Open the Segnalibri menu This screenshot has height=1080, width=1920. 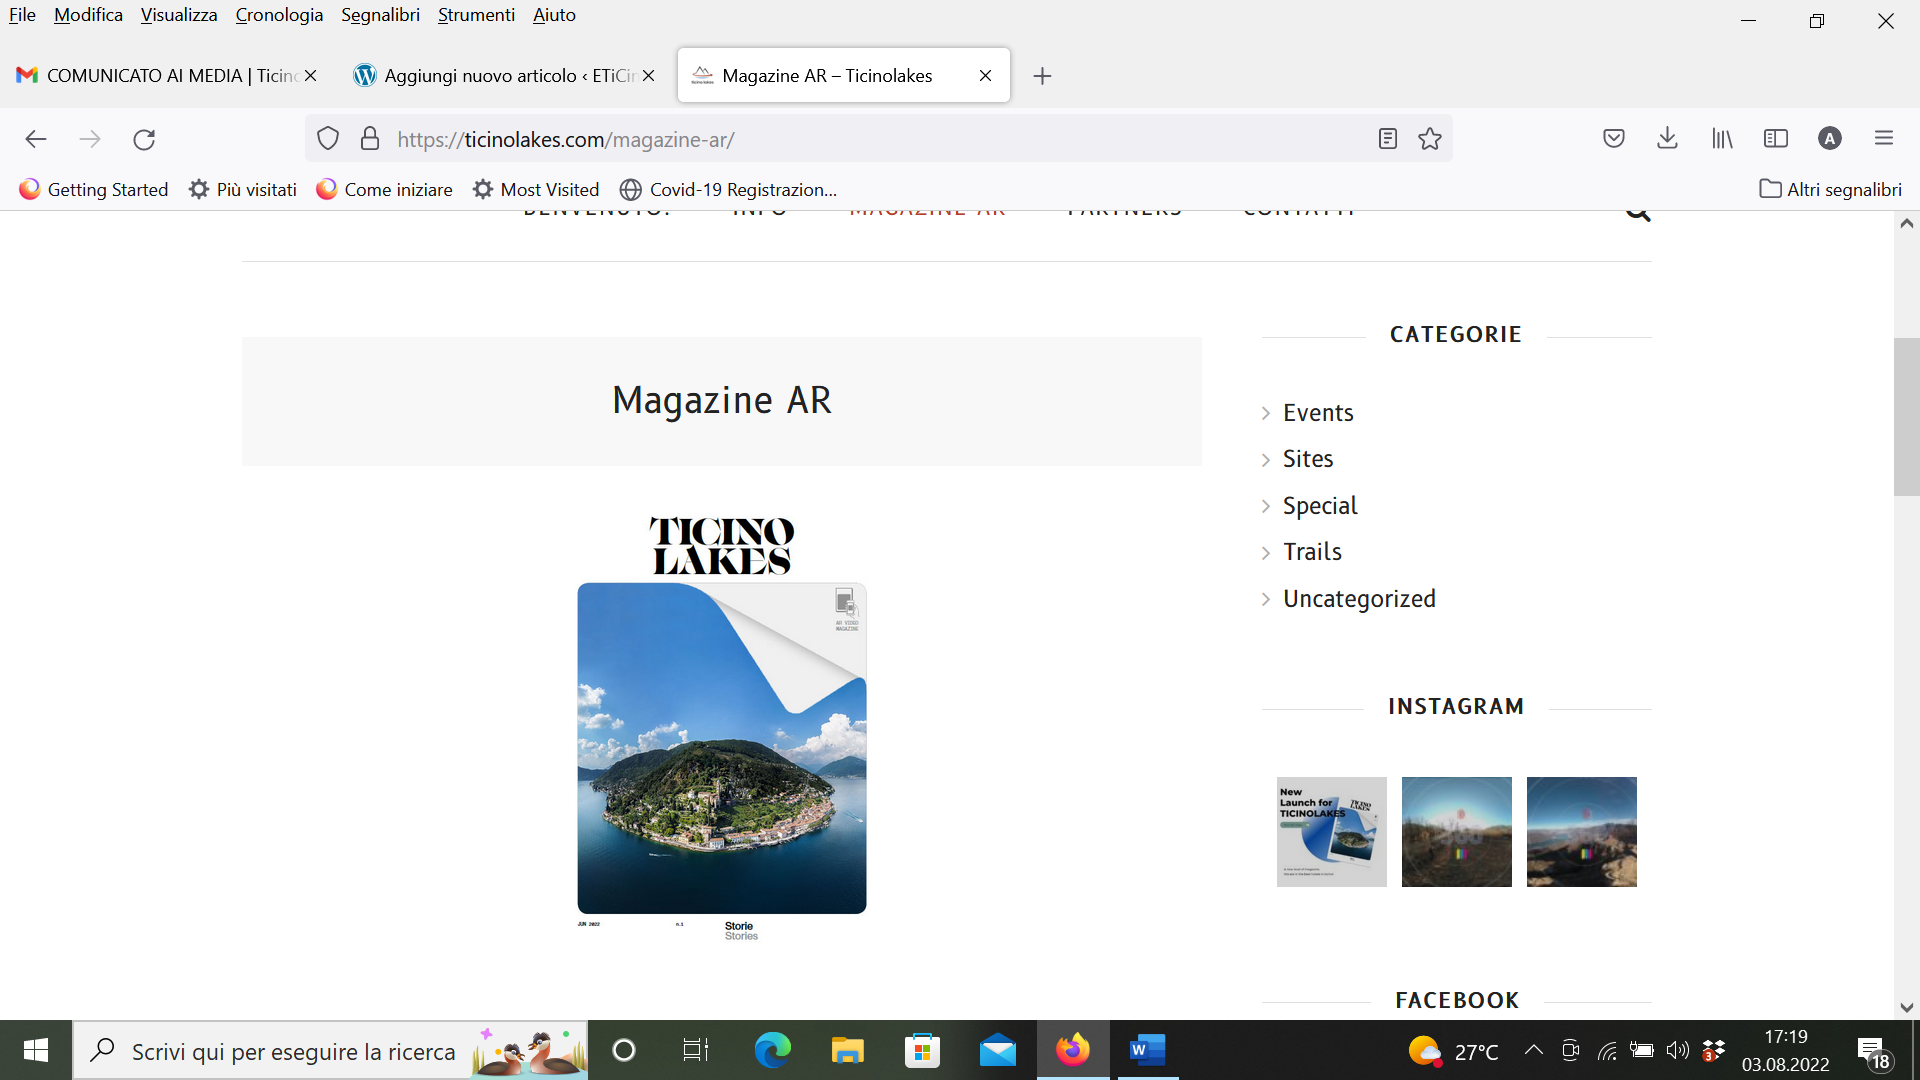380,15
